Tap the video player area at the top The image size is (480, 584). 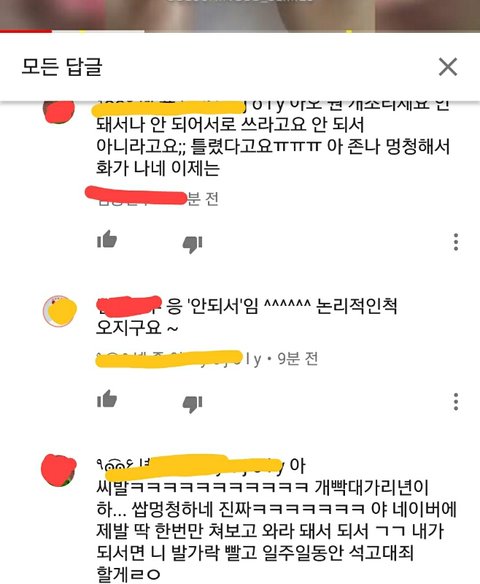(240, 15)
